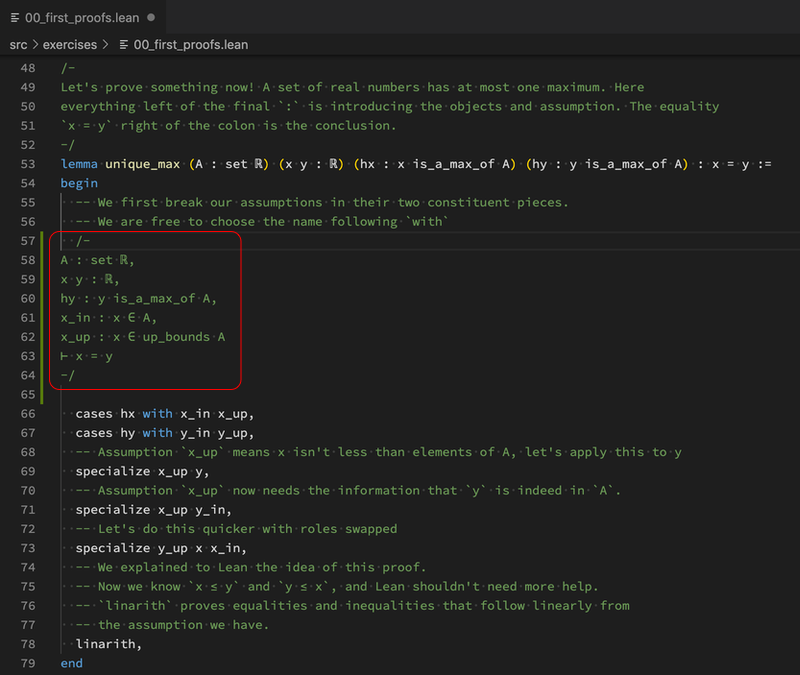Screen dimensions: 800x675
Task: Click the unsaved dot on 00_first_proofs.lean tab
Action: click(x=151, y=17)
